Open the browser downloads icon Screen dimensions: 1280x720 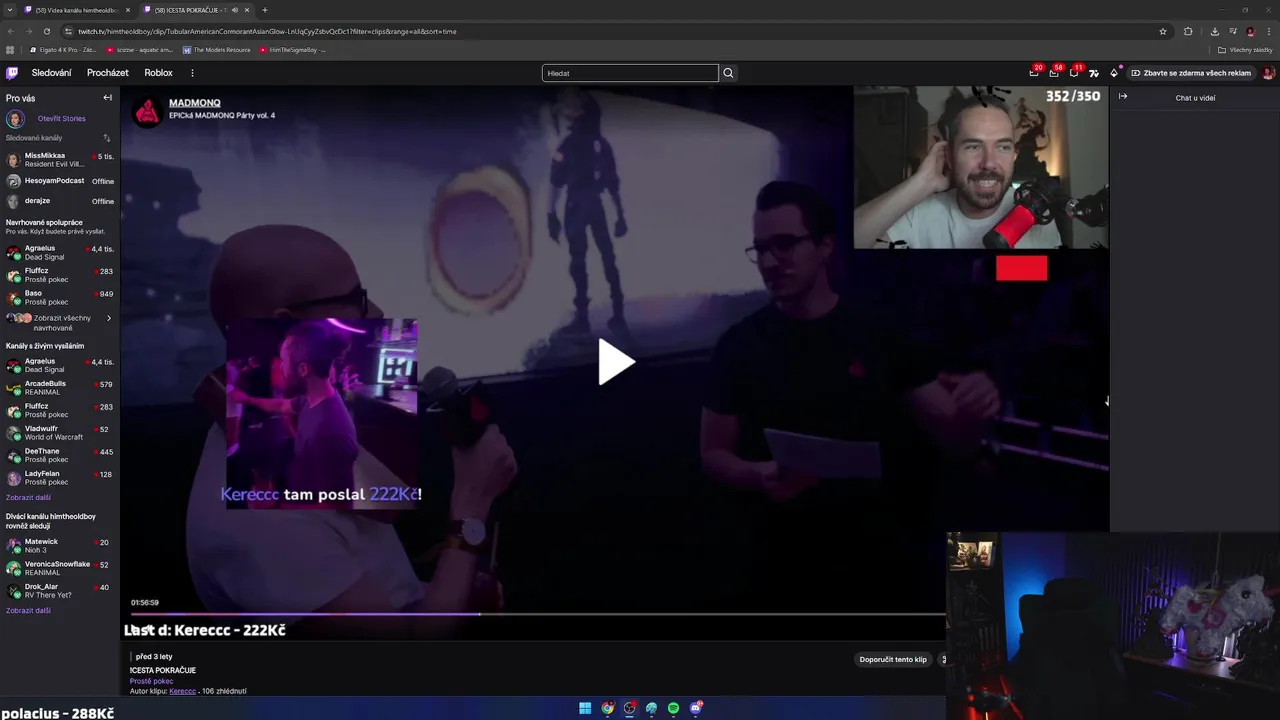(x=1214, y=31)
